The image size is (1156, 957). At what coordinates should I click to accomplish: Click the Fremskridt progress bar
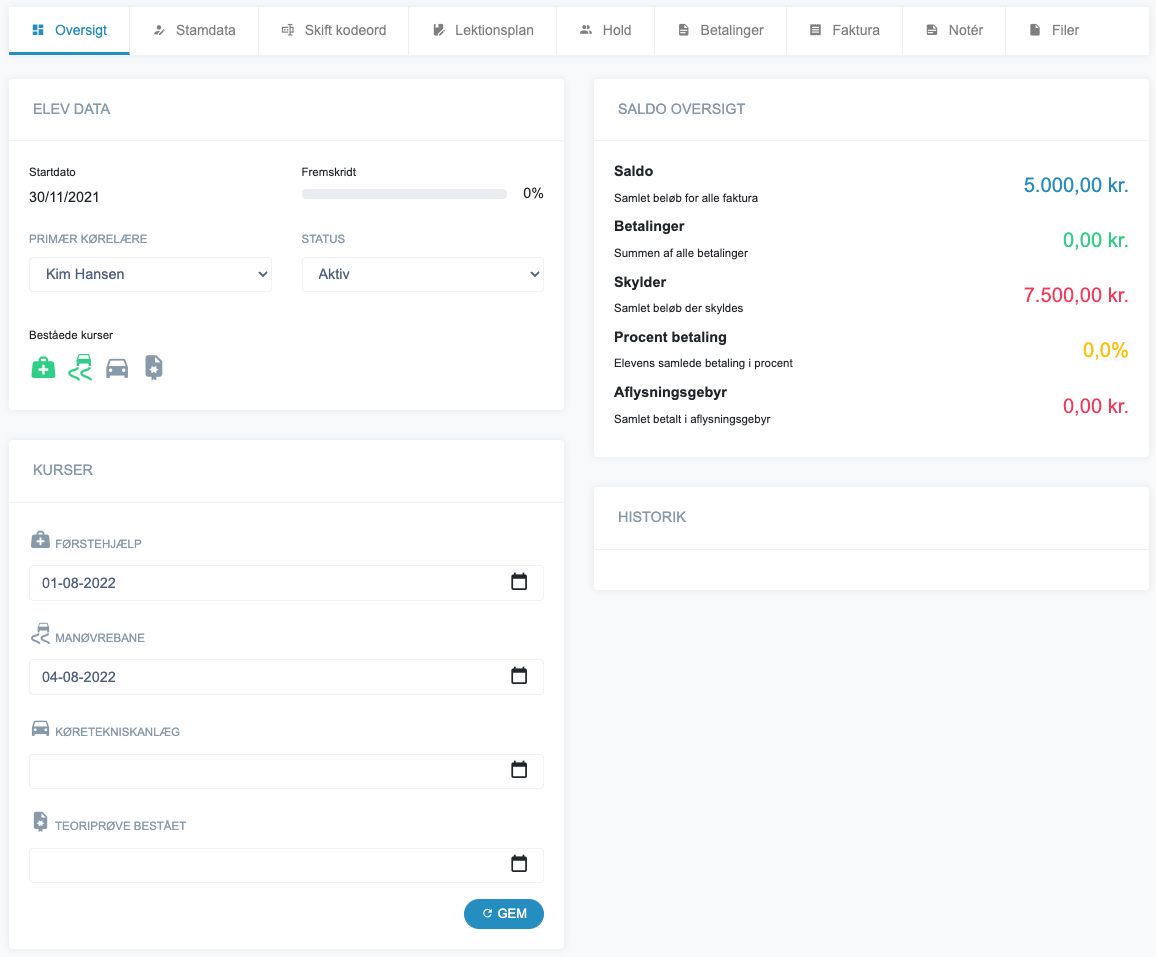[404, 194]
